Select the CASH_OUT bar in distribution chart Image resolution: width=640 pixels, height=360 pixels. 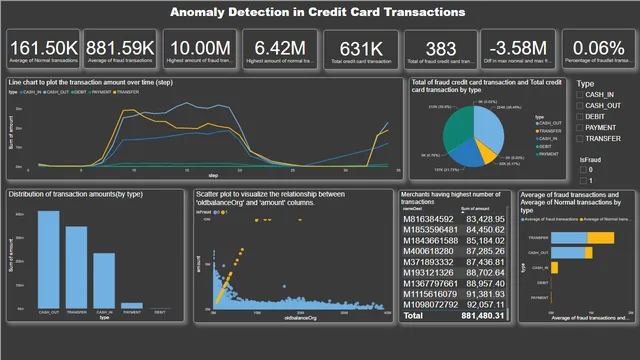click(49, 260)
